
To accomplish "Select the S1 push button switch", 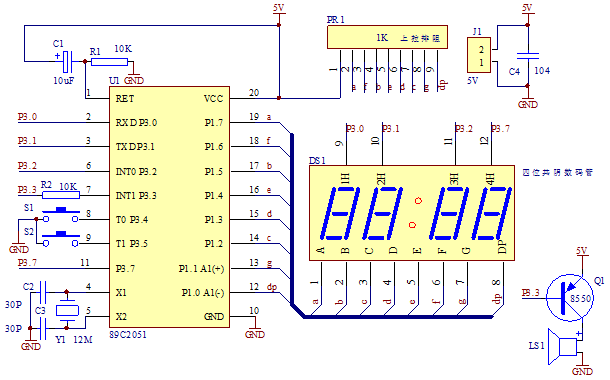I will click(61, 215).
